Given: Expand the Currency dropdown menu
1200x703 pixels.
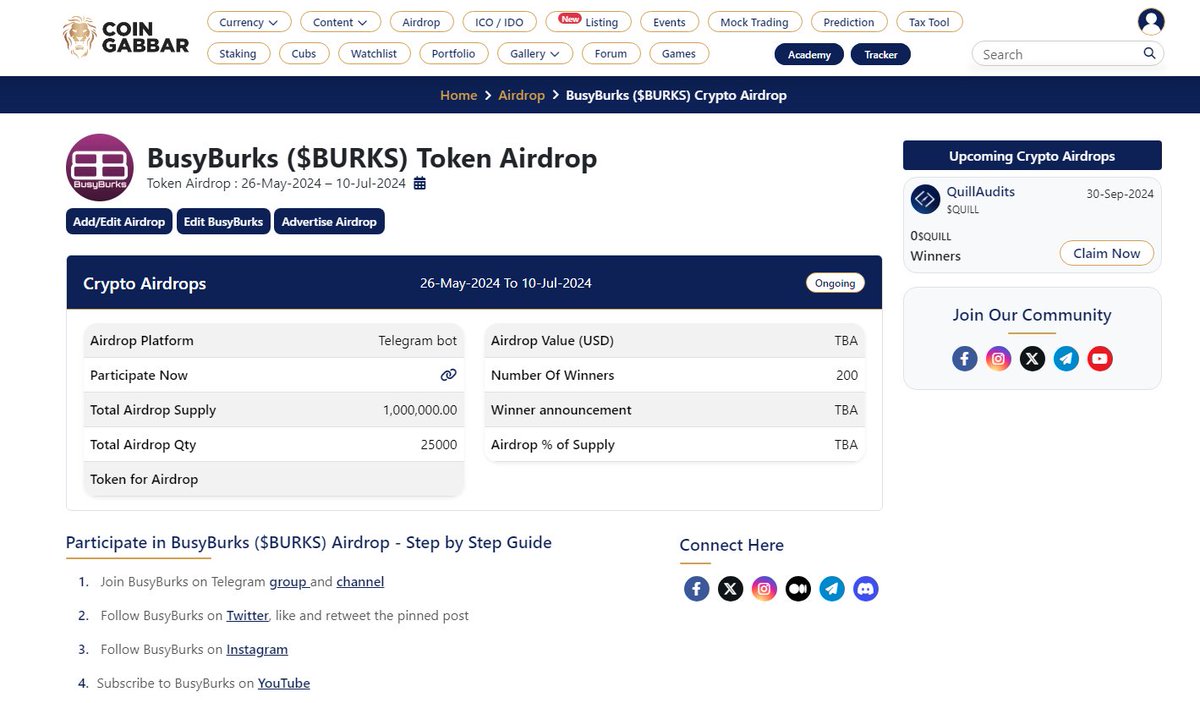Looking at the screenshot, I should click(249, 22).
